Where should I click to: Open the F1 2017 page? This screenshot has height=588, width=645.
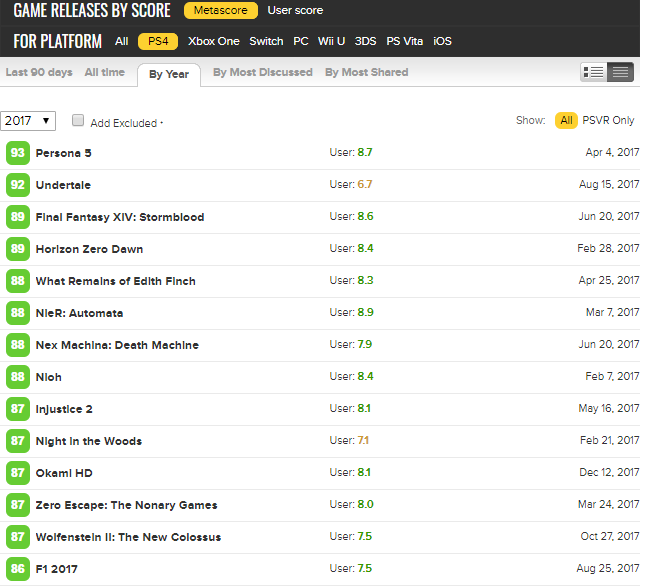click(x=57, y=569)
